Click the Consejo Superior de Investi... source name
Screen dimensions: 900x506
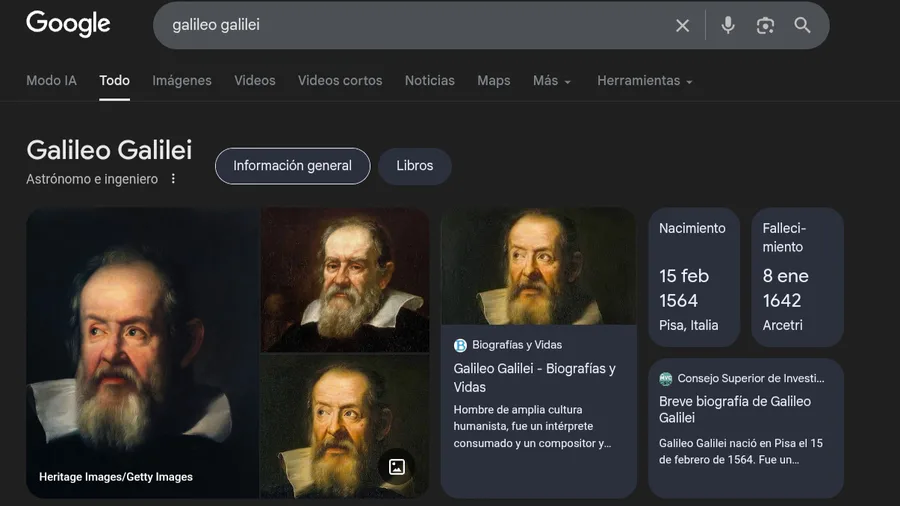pos(751,379)
